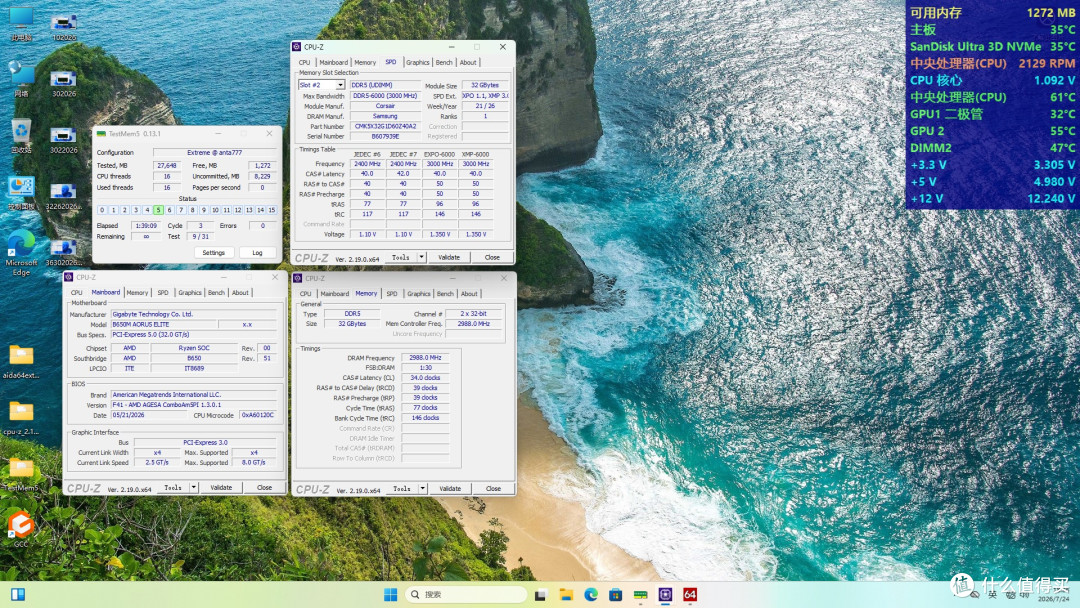Click Configuration field 'Extreme @ anta777'
The width and height of the screenshot is (1080, 608).
(x=214, y=152)
